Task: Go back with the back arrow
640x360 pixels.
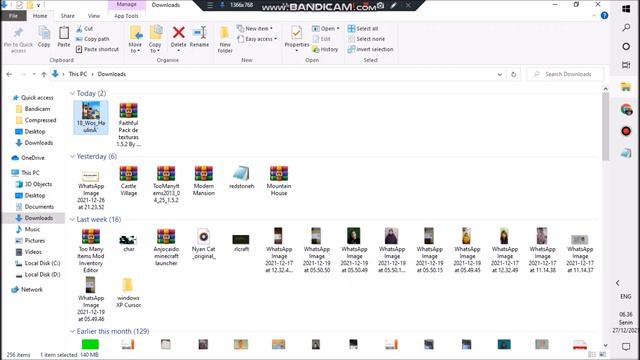Action: [9, 74]
